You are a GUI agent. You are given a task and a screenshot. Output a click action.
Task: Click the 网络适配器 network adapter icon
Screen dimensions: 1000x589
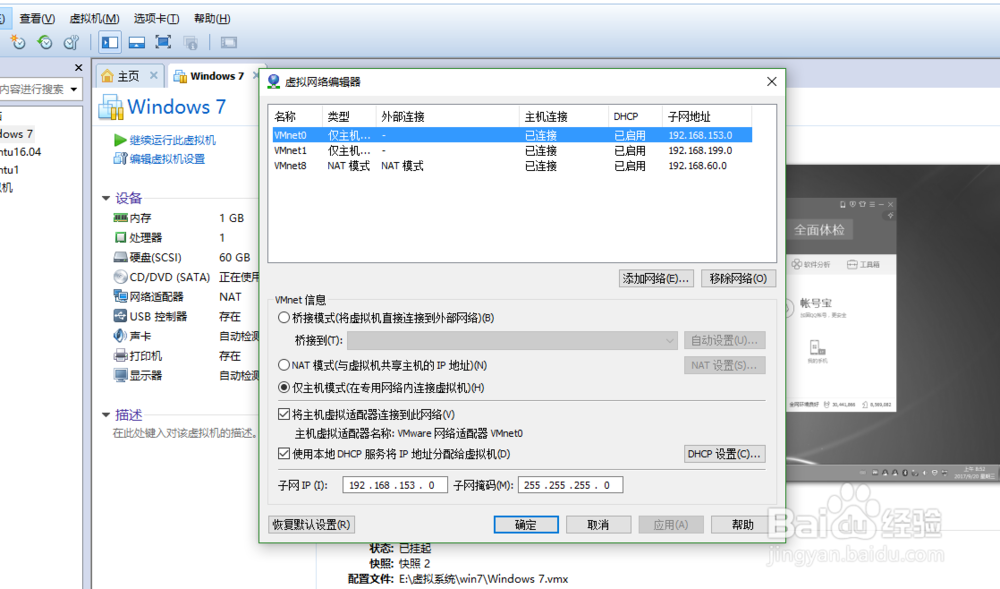(x=120, y=296)
